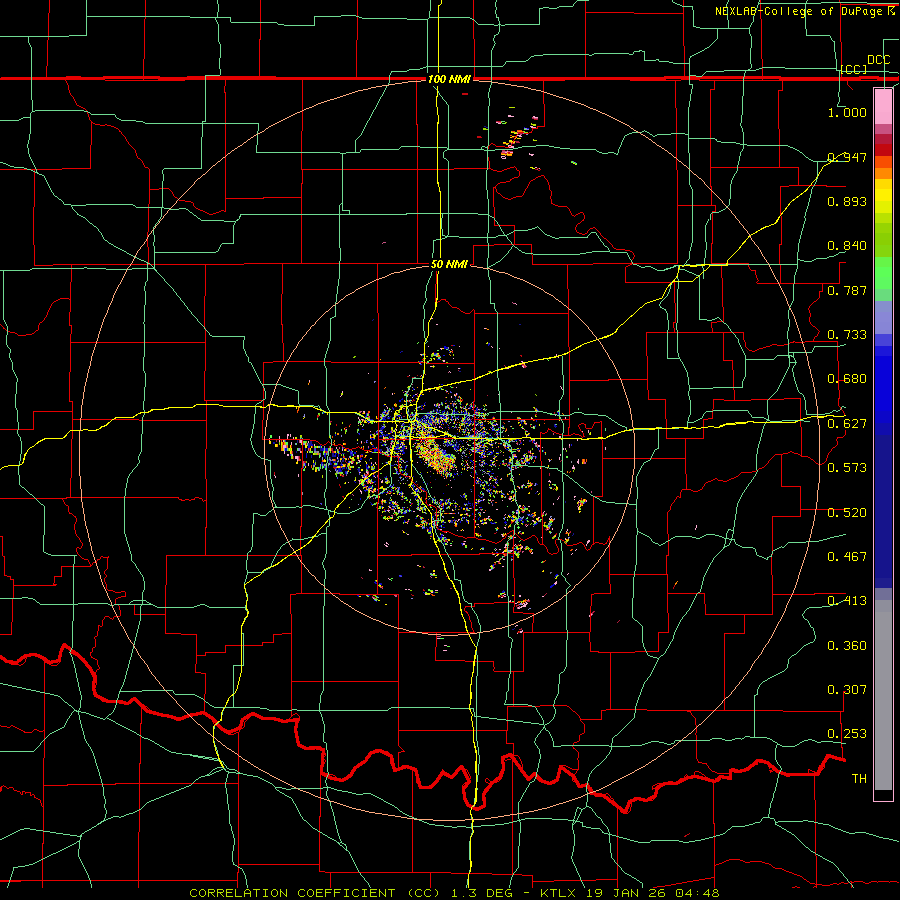
Task: Click the 0.733 legend value
Action: tap(847, 334)
